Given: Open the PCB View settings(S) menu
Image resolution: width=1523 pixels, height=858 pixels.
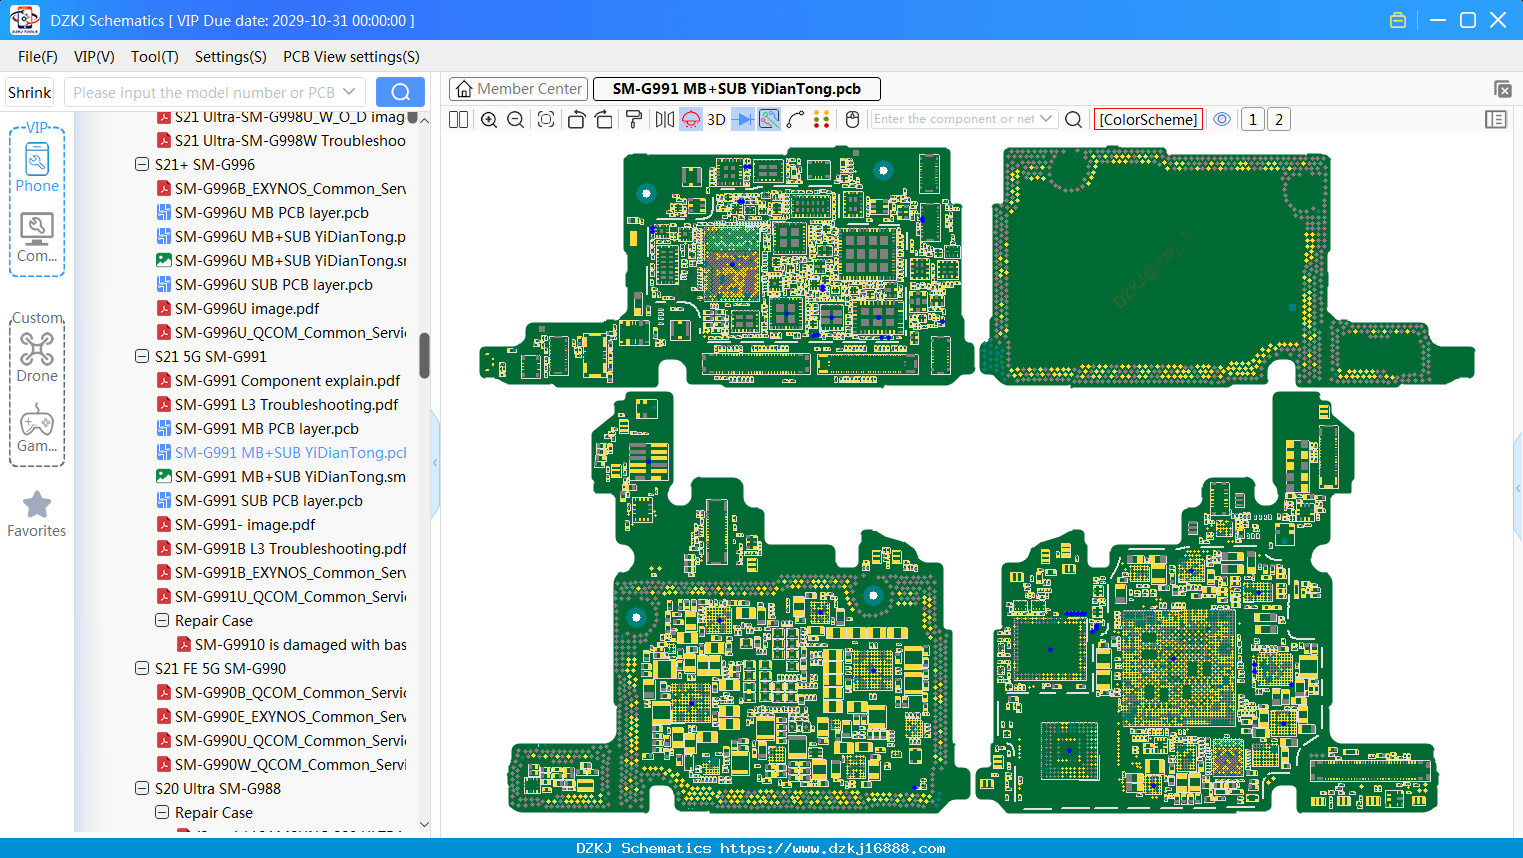Looking at the screenshot, I should [x=351, y=57].
